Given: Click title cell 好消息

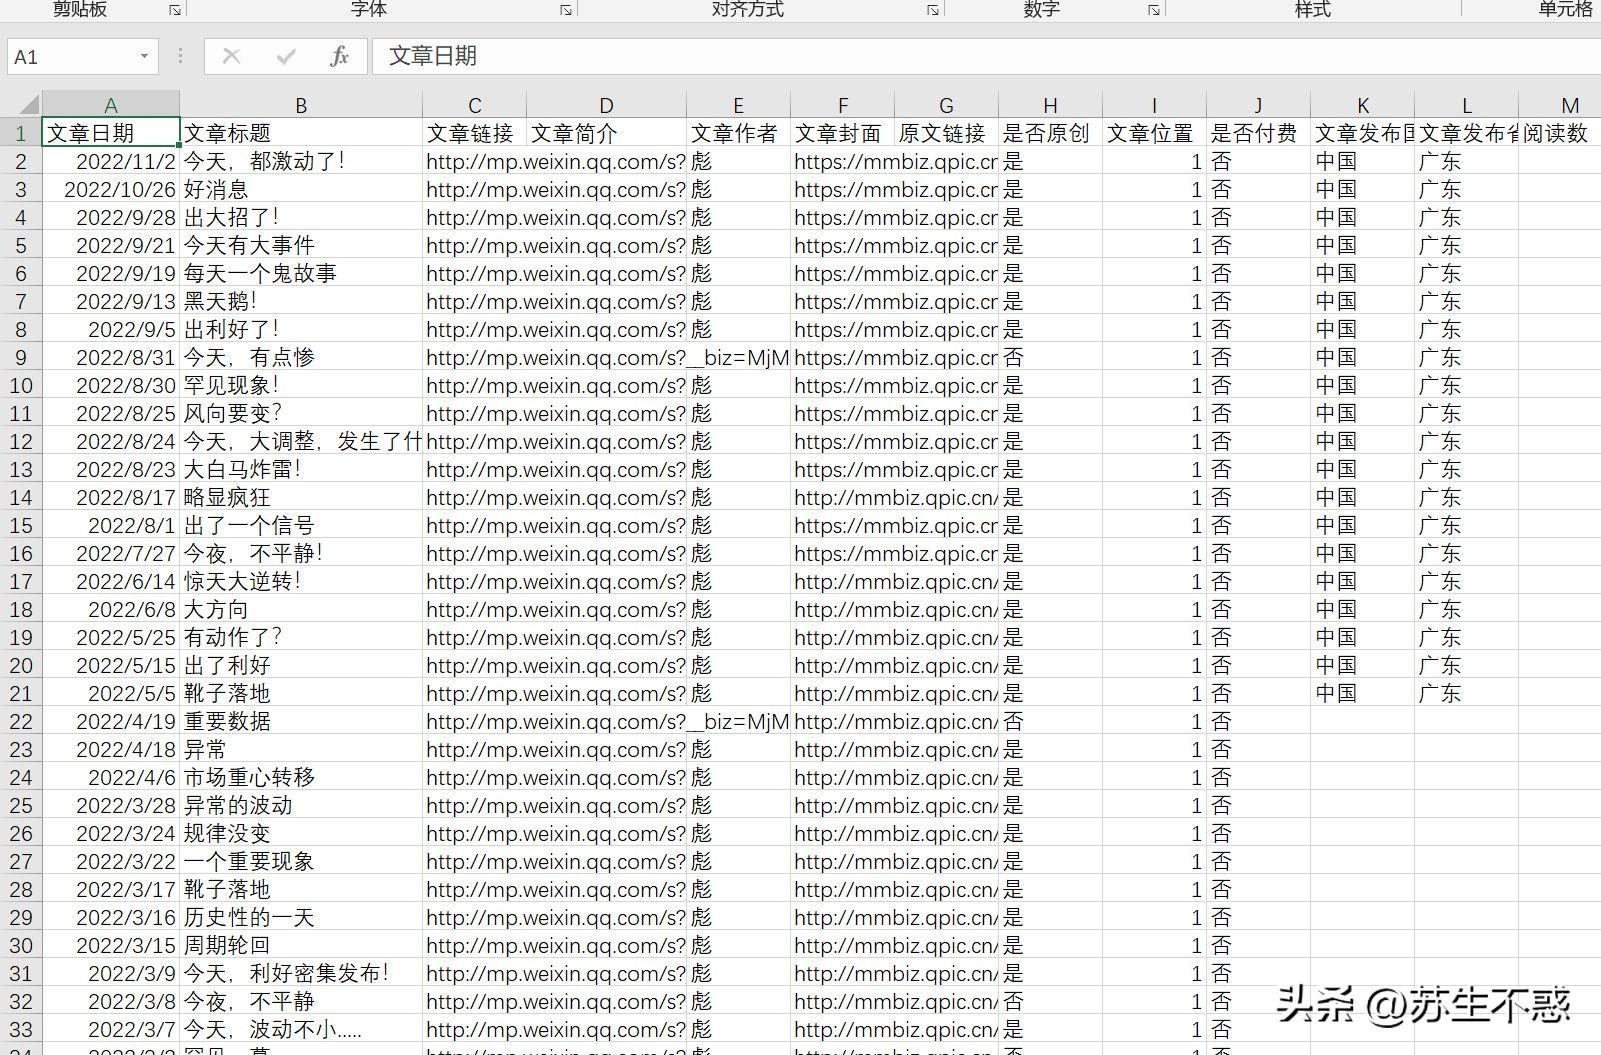Looking at the screenshot, I should coord(301,189).
